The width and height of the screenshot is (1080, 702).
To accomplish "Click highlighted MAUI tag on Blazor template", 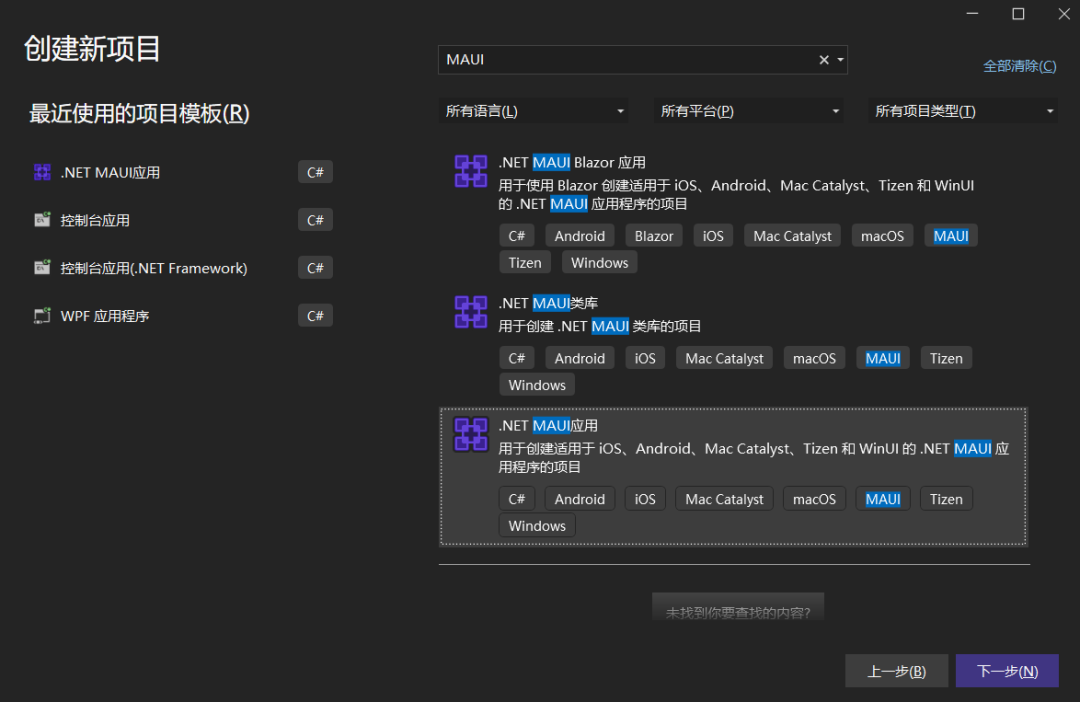I will click(951, 236).
